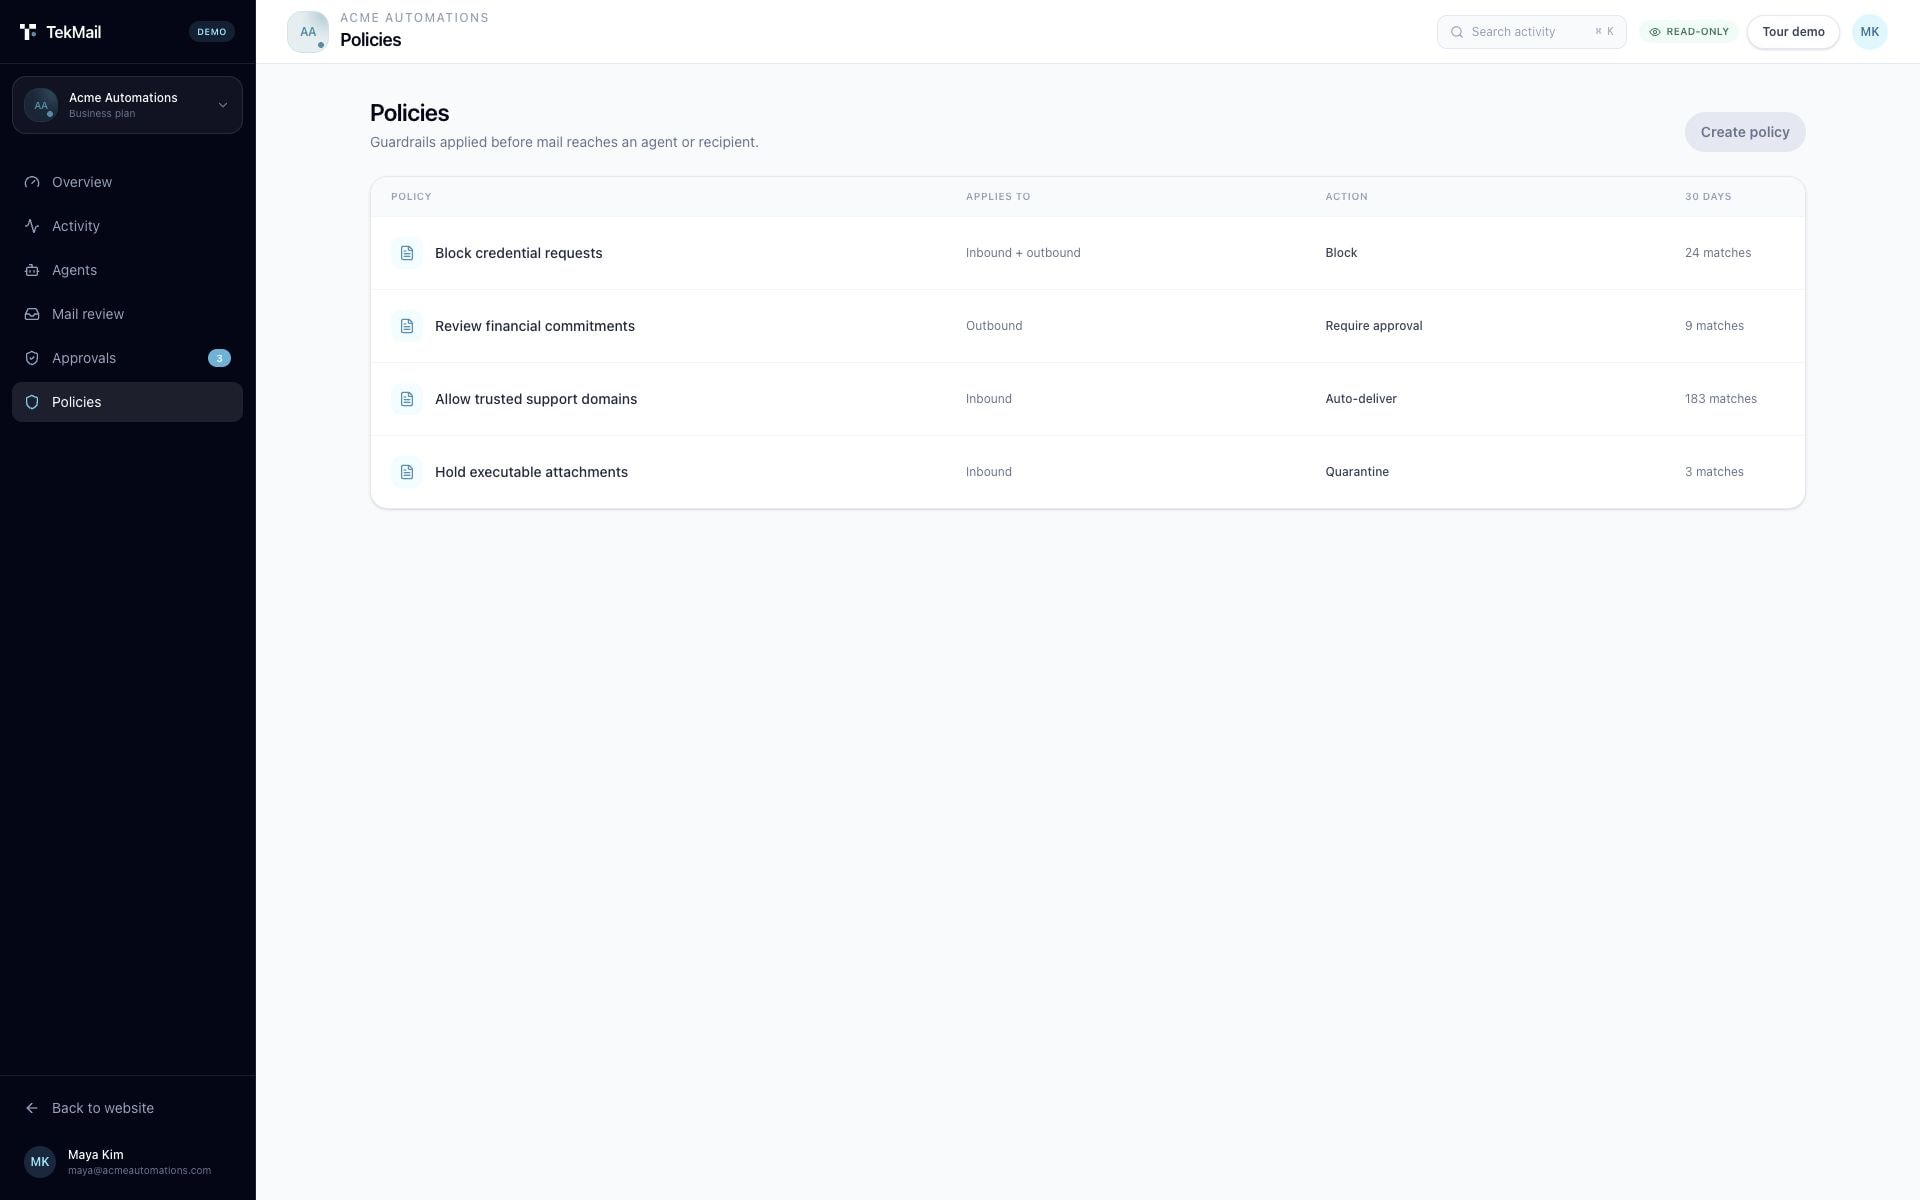The width and height of the screenshot is (1920, 1200).
Task: Open Approvals section
Action: coord(127,358)
